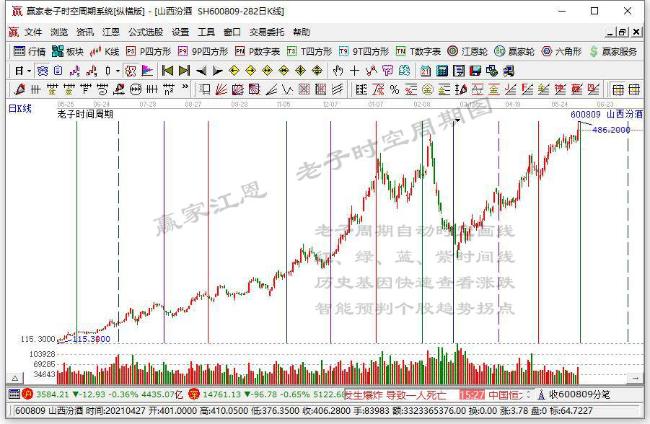This screenshot has width=650, height=424.
Task: Select the crosshair cursor tool
Action: [354, 71]
